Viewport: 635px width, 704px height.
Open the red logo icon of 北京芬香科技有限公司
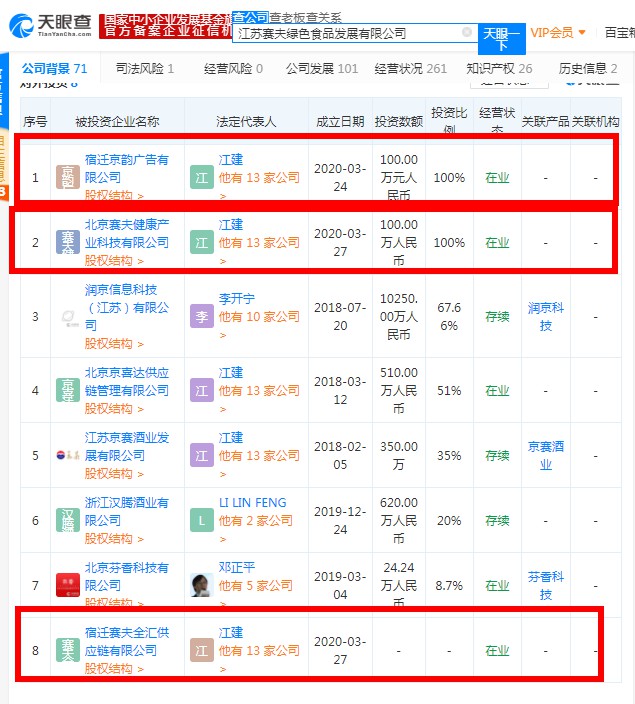coord(68,585)
